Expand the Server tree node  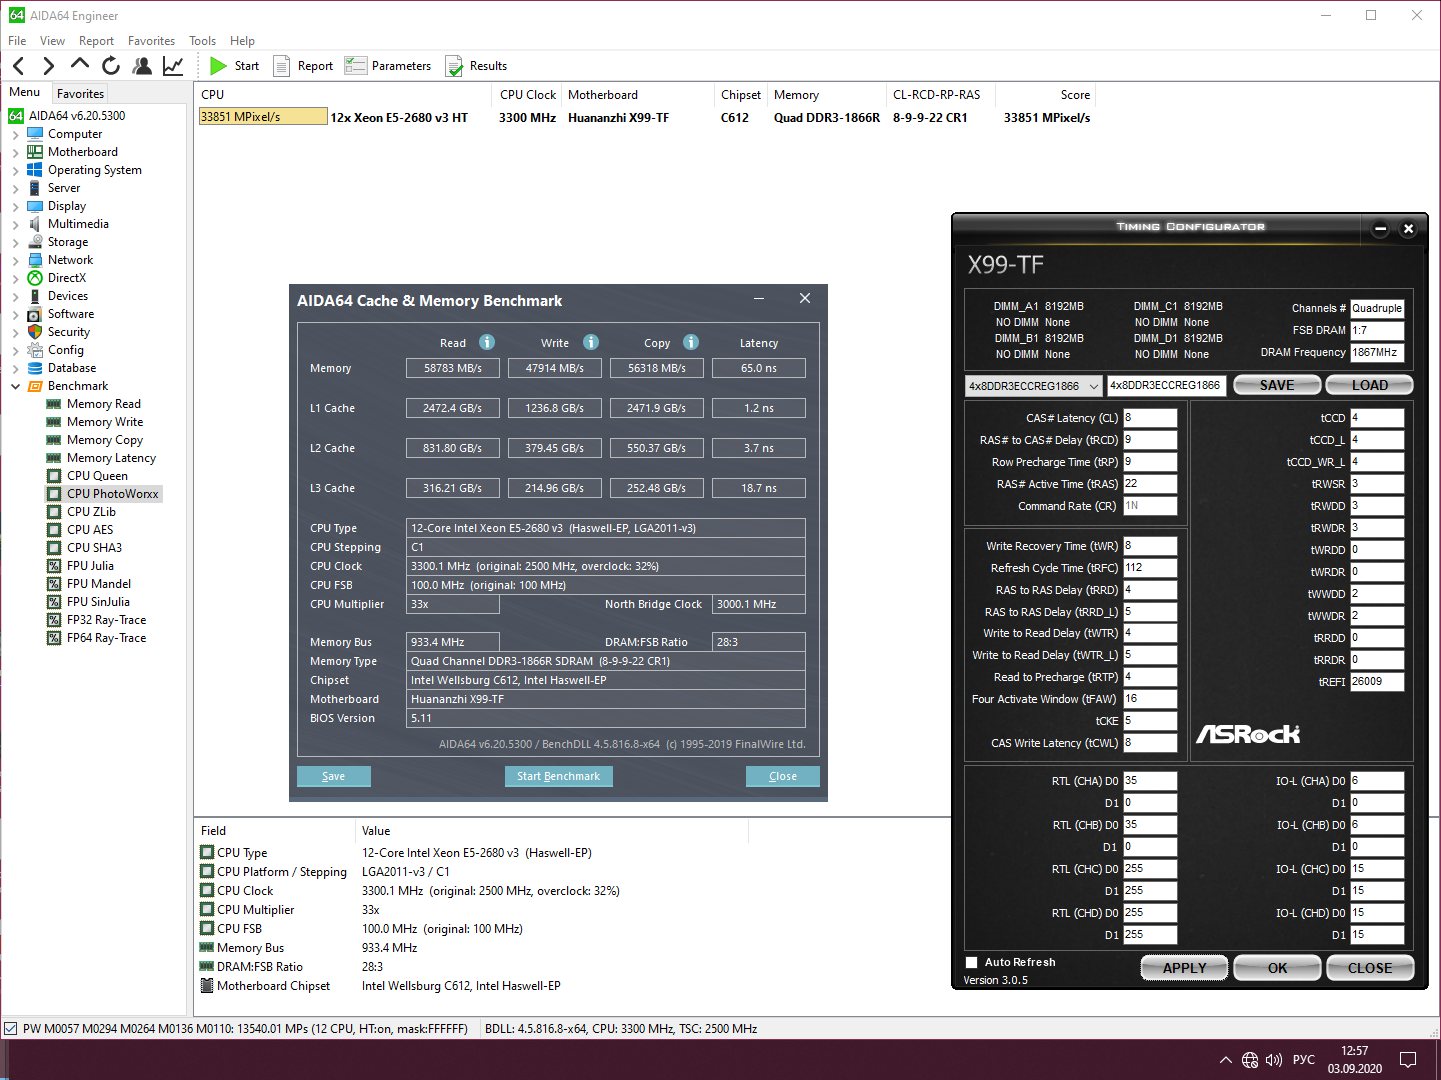pos(15,188)
